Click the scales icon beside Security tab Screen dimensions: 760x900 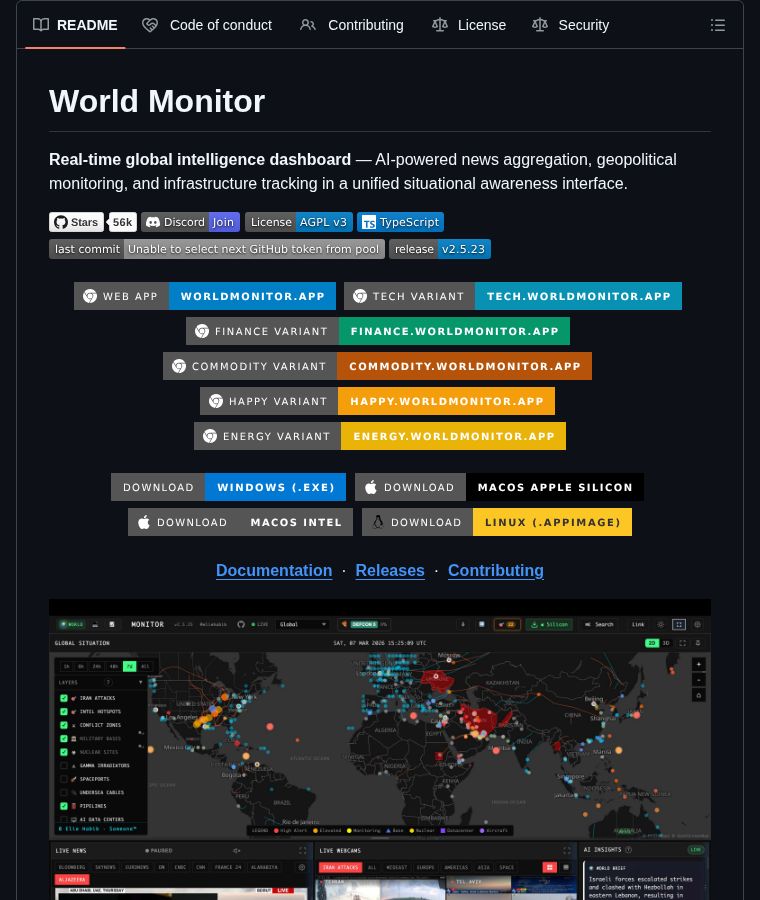540,25
